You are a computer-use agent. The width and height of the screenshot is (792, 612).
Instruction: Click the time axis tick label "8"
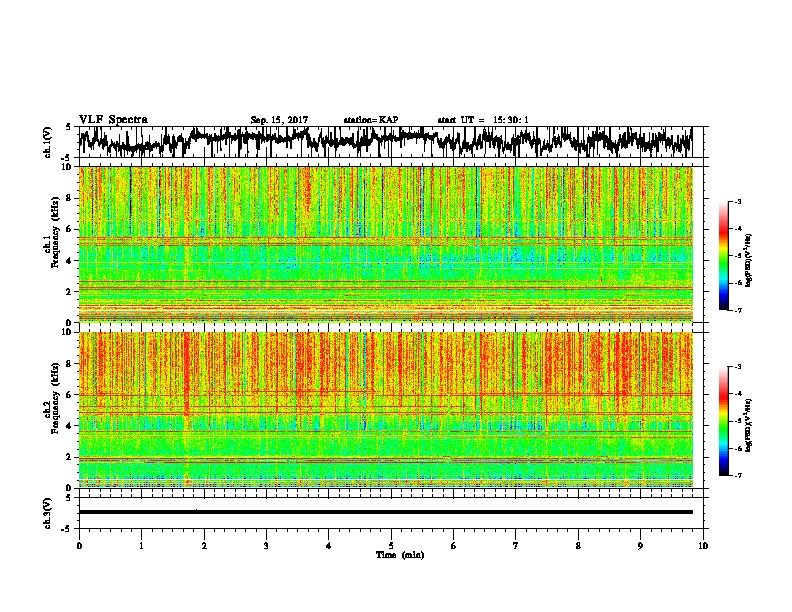(578, 546)
